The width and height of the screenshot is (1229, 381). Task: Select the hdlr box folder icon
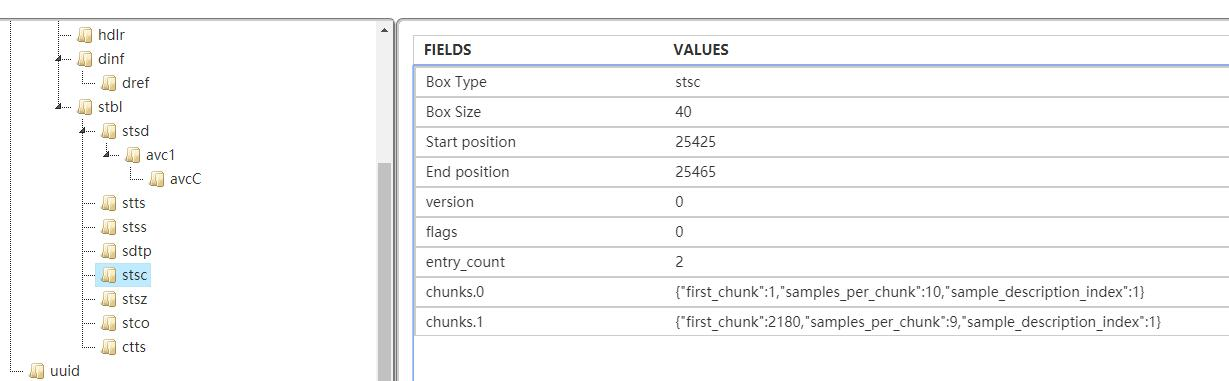pos(85,35)
